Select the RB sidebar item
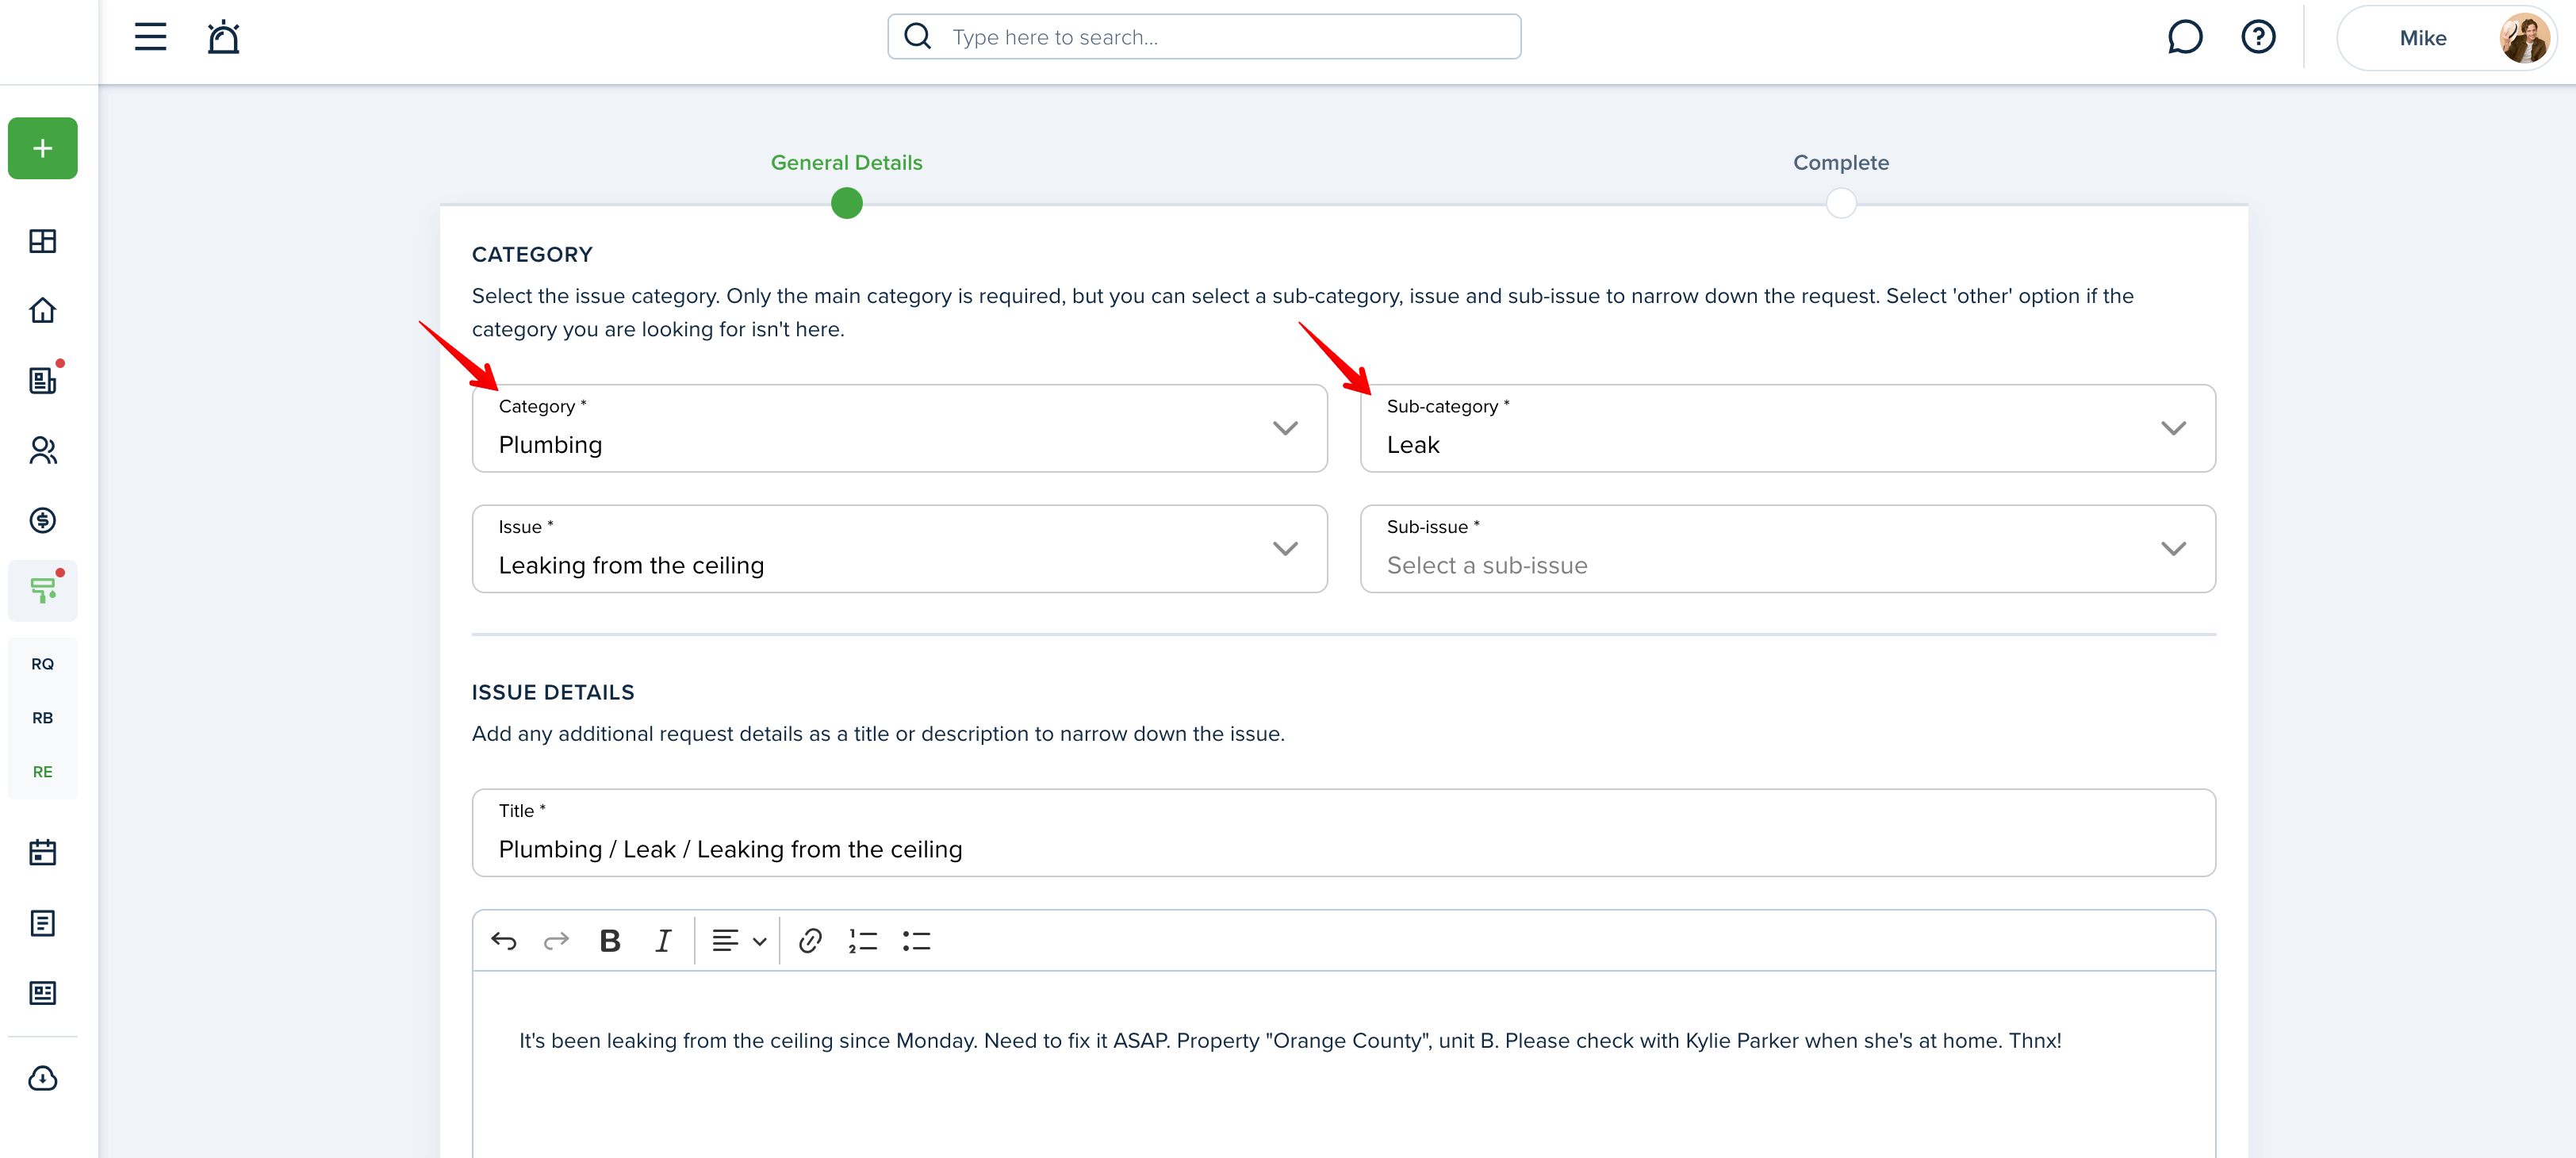Screen dimensions: 2576x1158 tap(42, 718)
